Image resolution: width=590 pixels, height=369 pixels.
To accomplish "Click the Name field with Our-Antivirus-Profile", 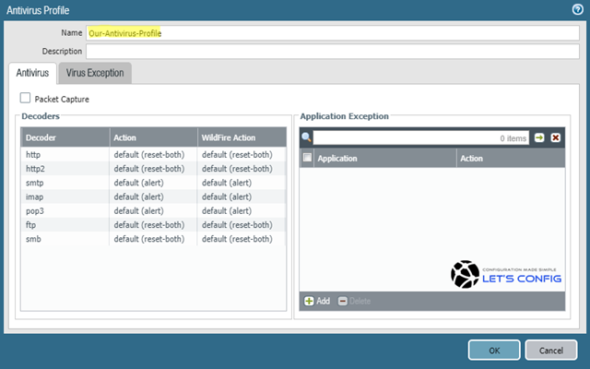I will [x=333, y=33].
